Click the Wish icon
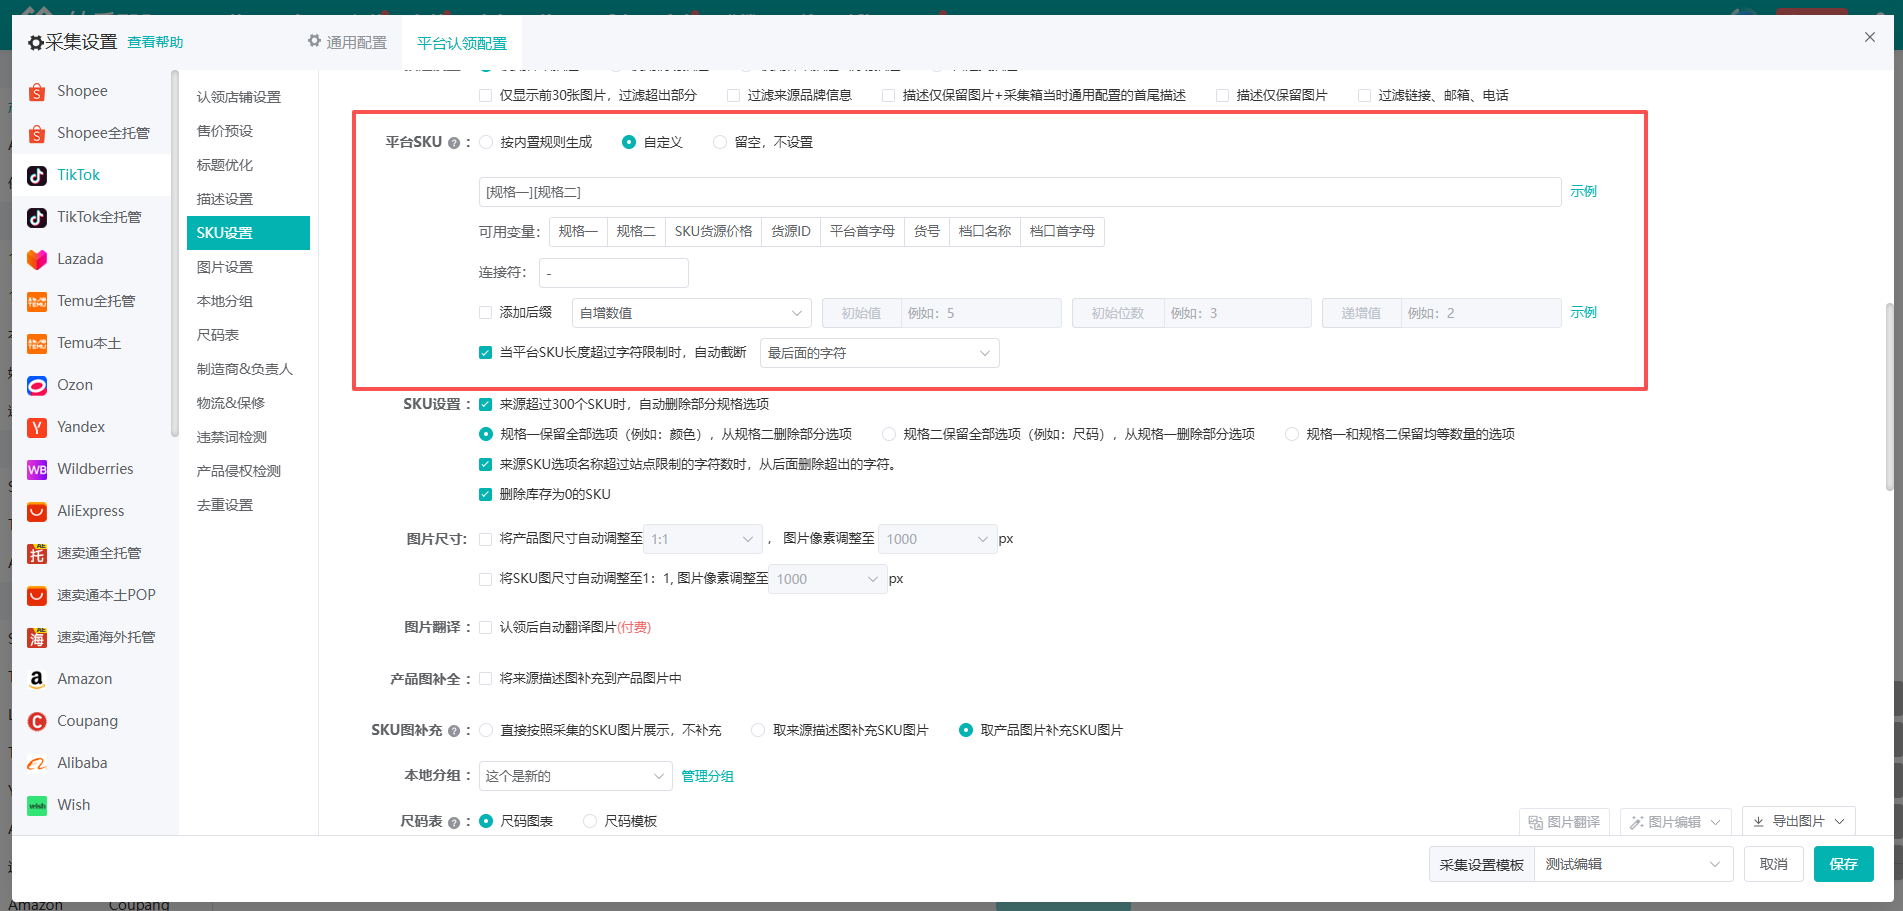 click(37, 805)
